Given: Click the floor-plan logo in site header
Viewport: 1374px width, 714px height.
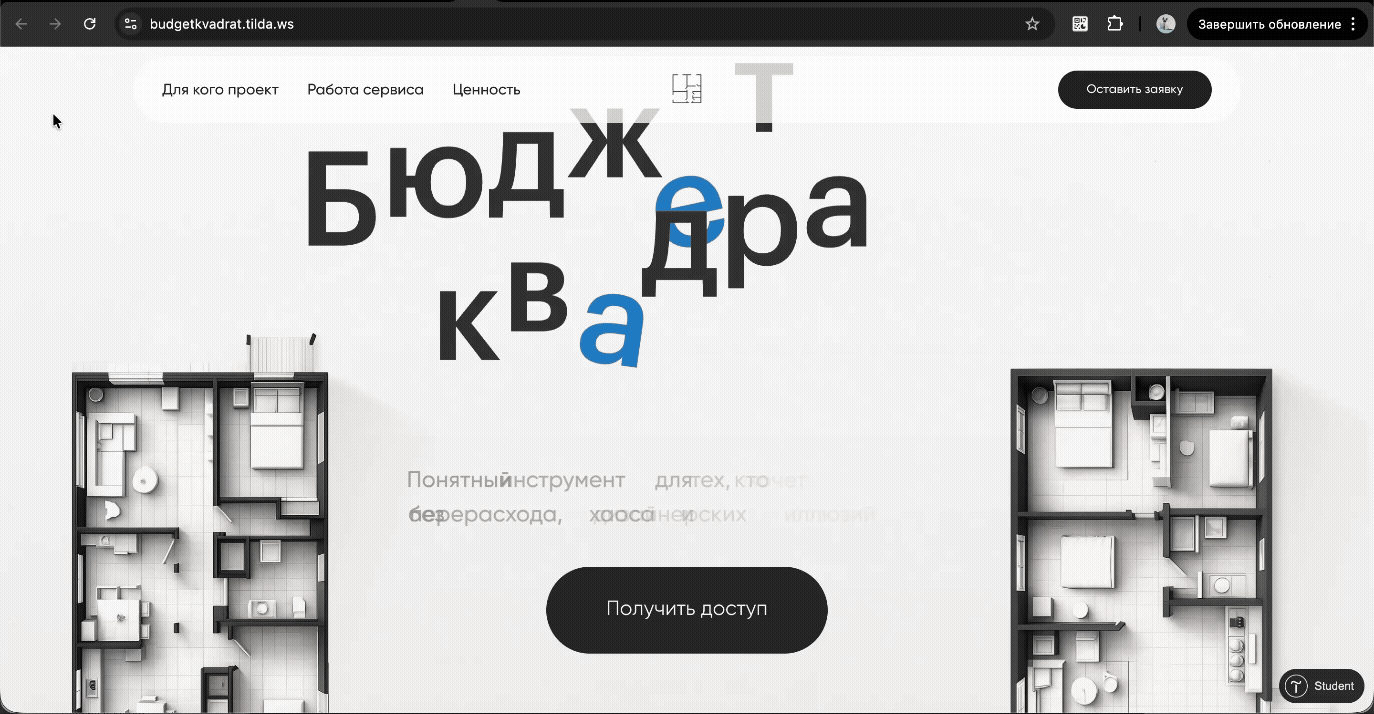Looking at the screenshot, I should click(x=687, y=89).
